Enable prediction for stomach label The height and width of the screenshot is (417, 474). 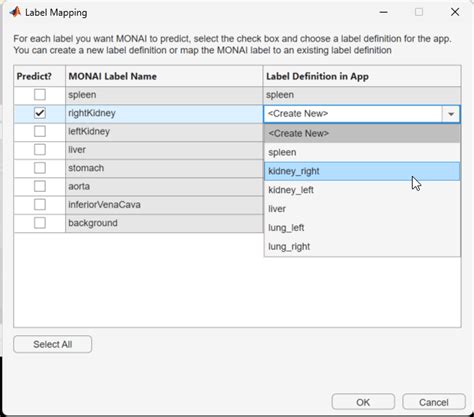point(40,168)
